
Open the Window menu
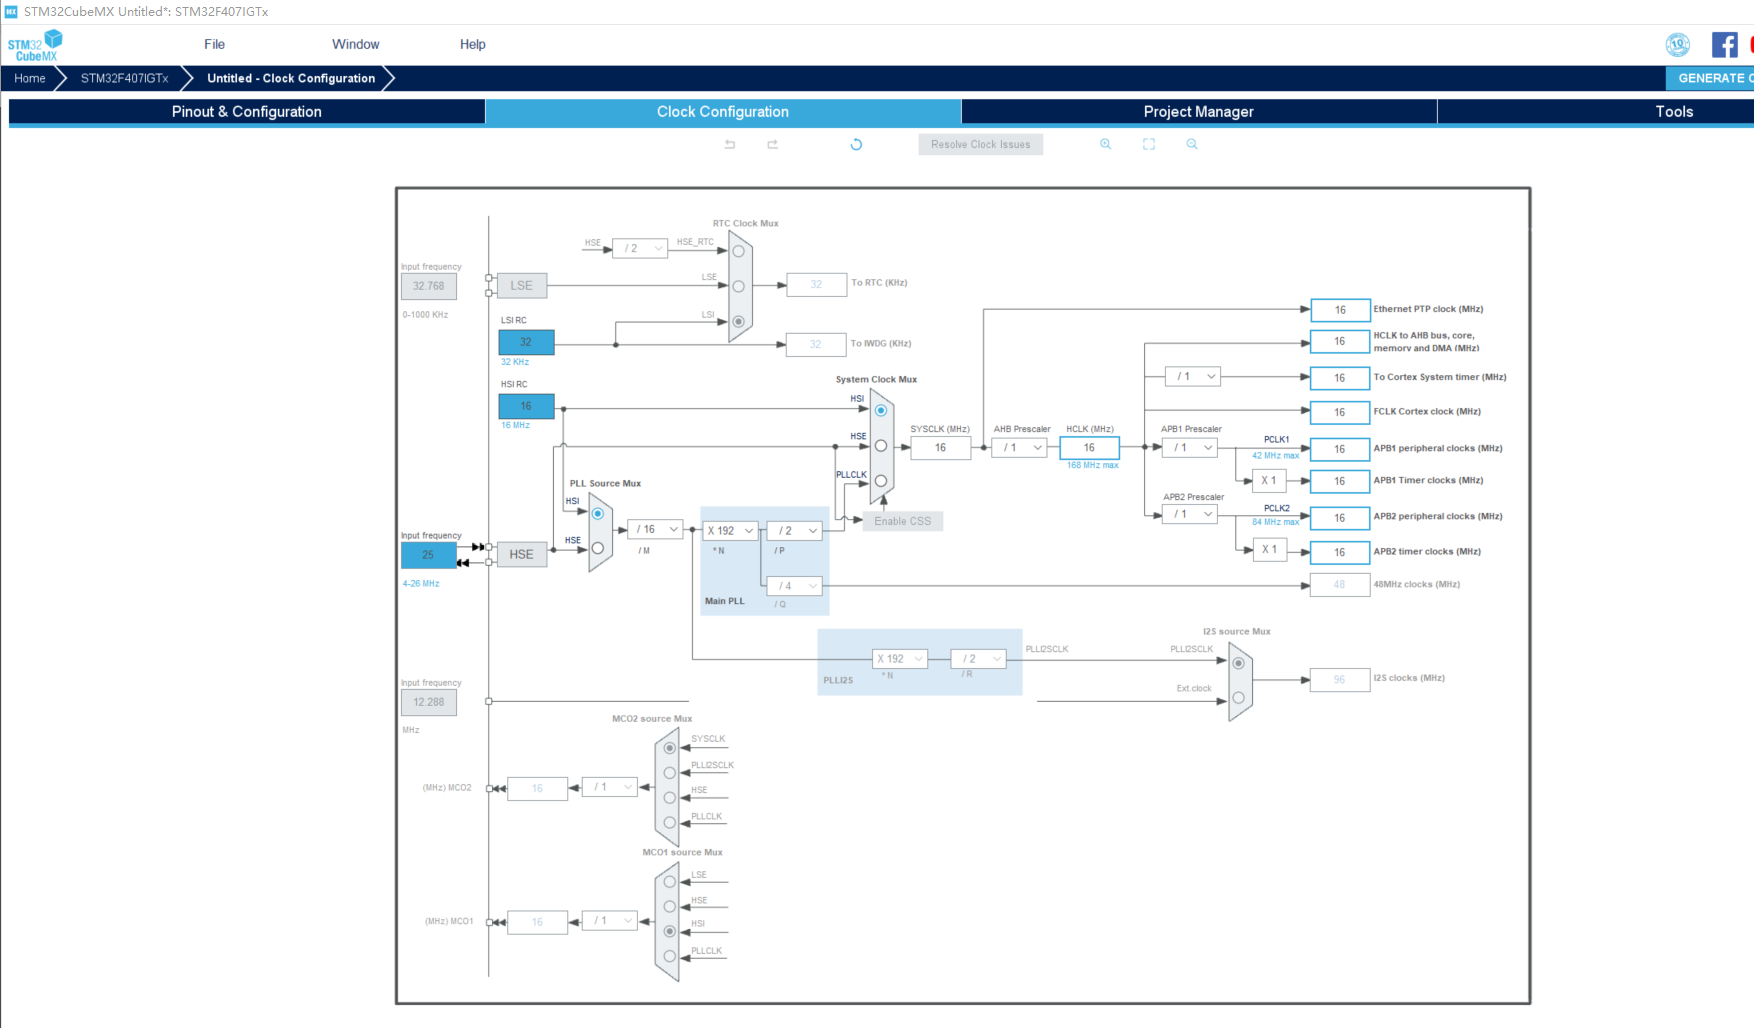(356, 44)
